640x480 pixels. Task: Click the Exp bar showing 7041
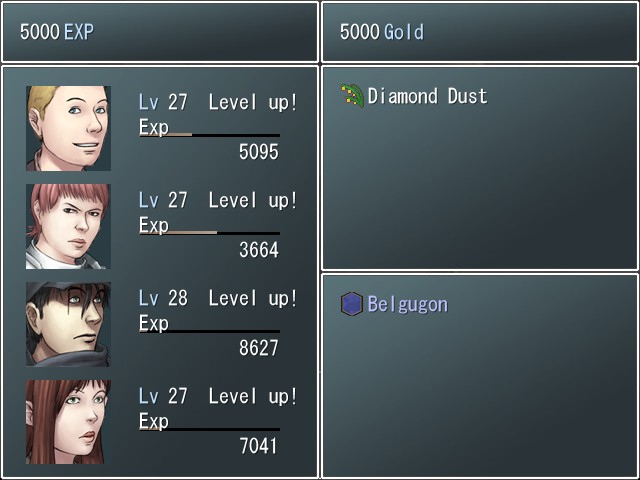pos(209,429)
